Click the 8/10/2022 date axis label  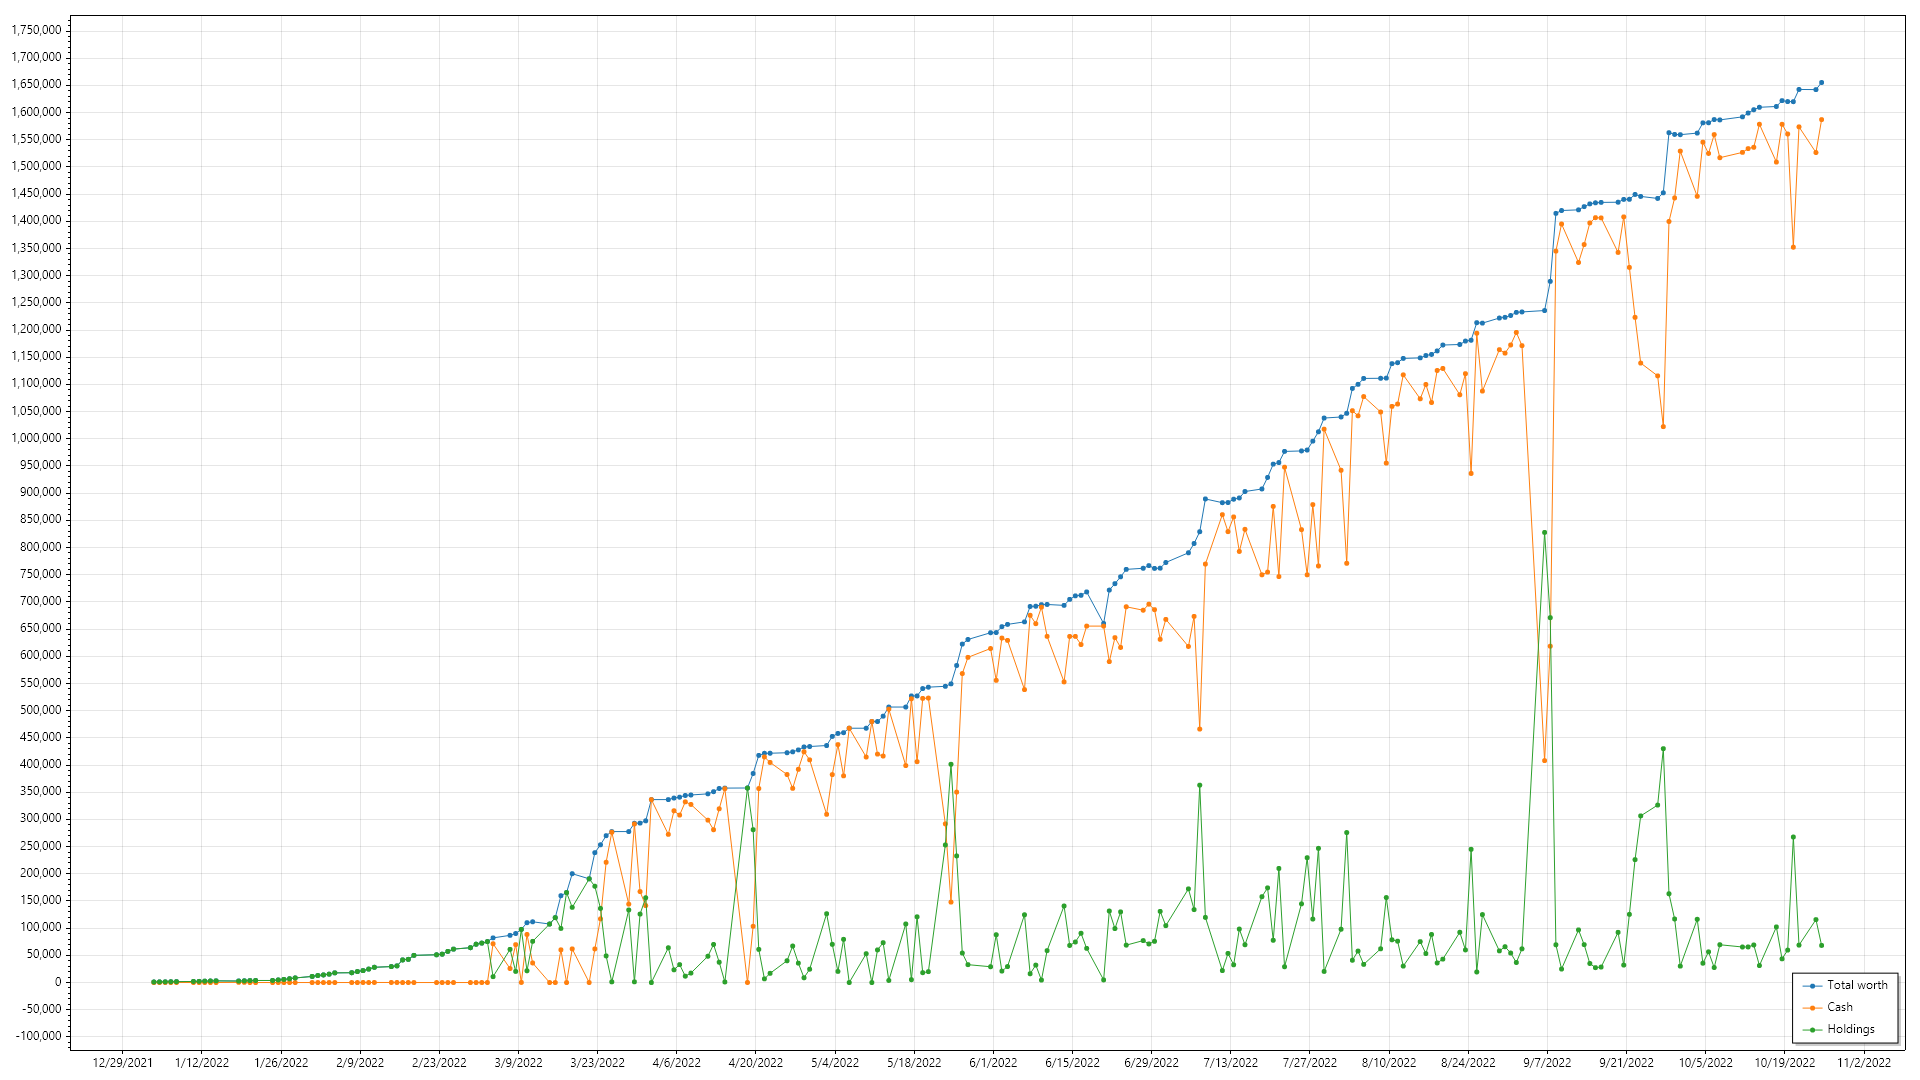pos(1389,1063)
